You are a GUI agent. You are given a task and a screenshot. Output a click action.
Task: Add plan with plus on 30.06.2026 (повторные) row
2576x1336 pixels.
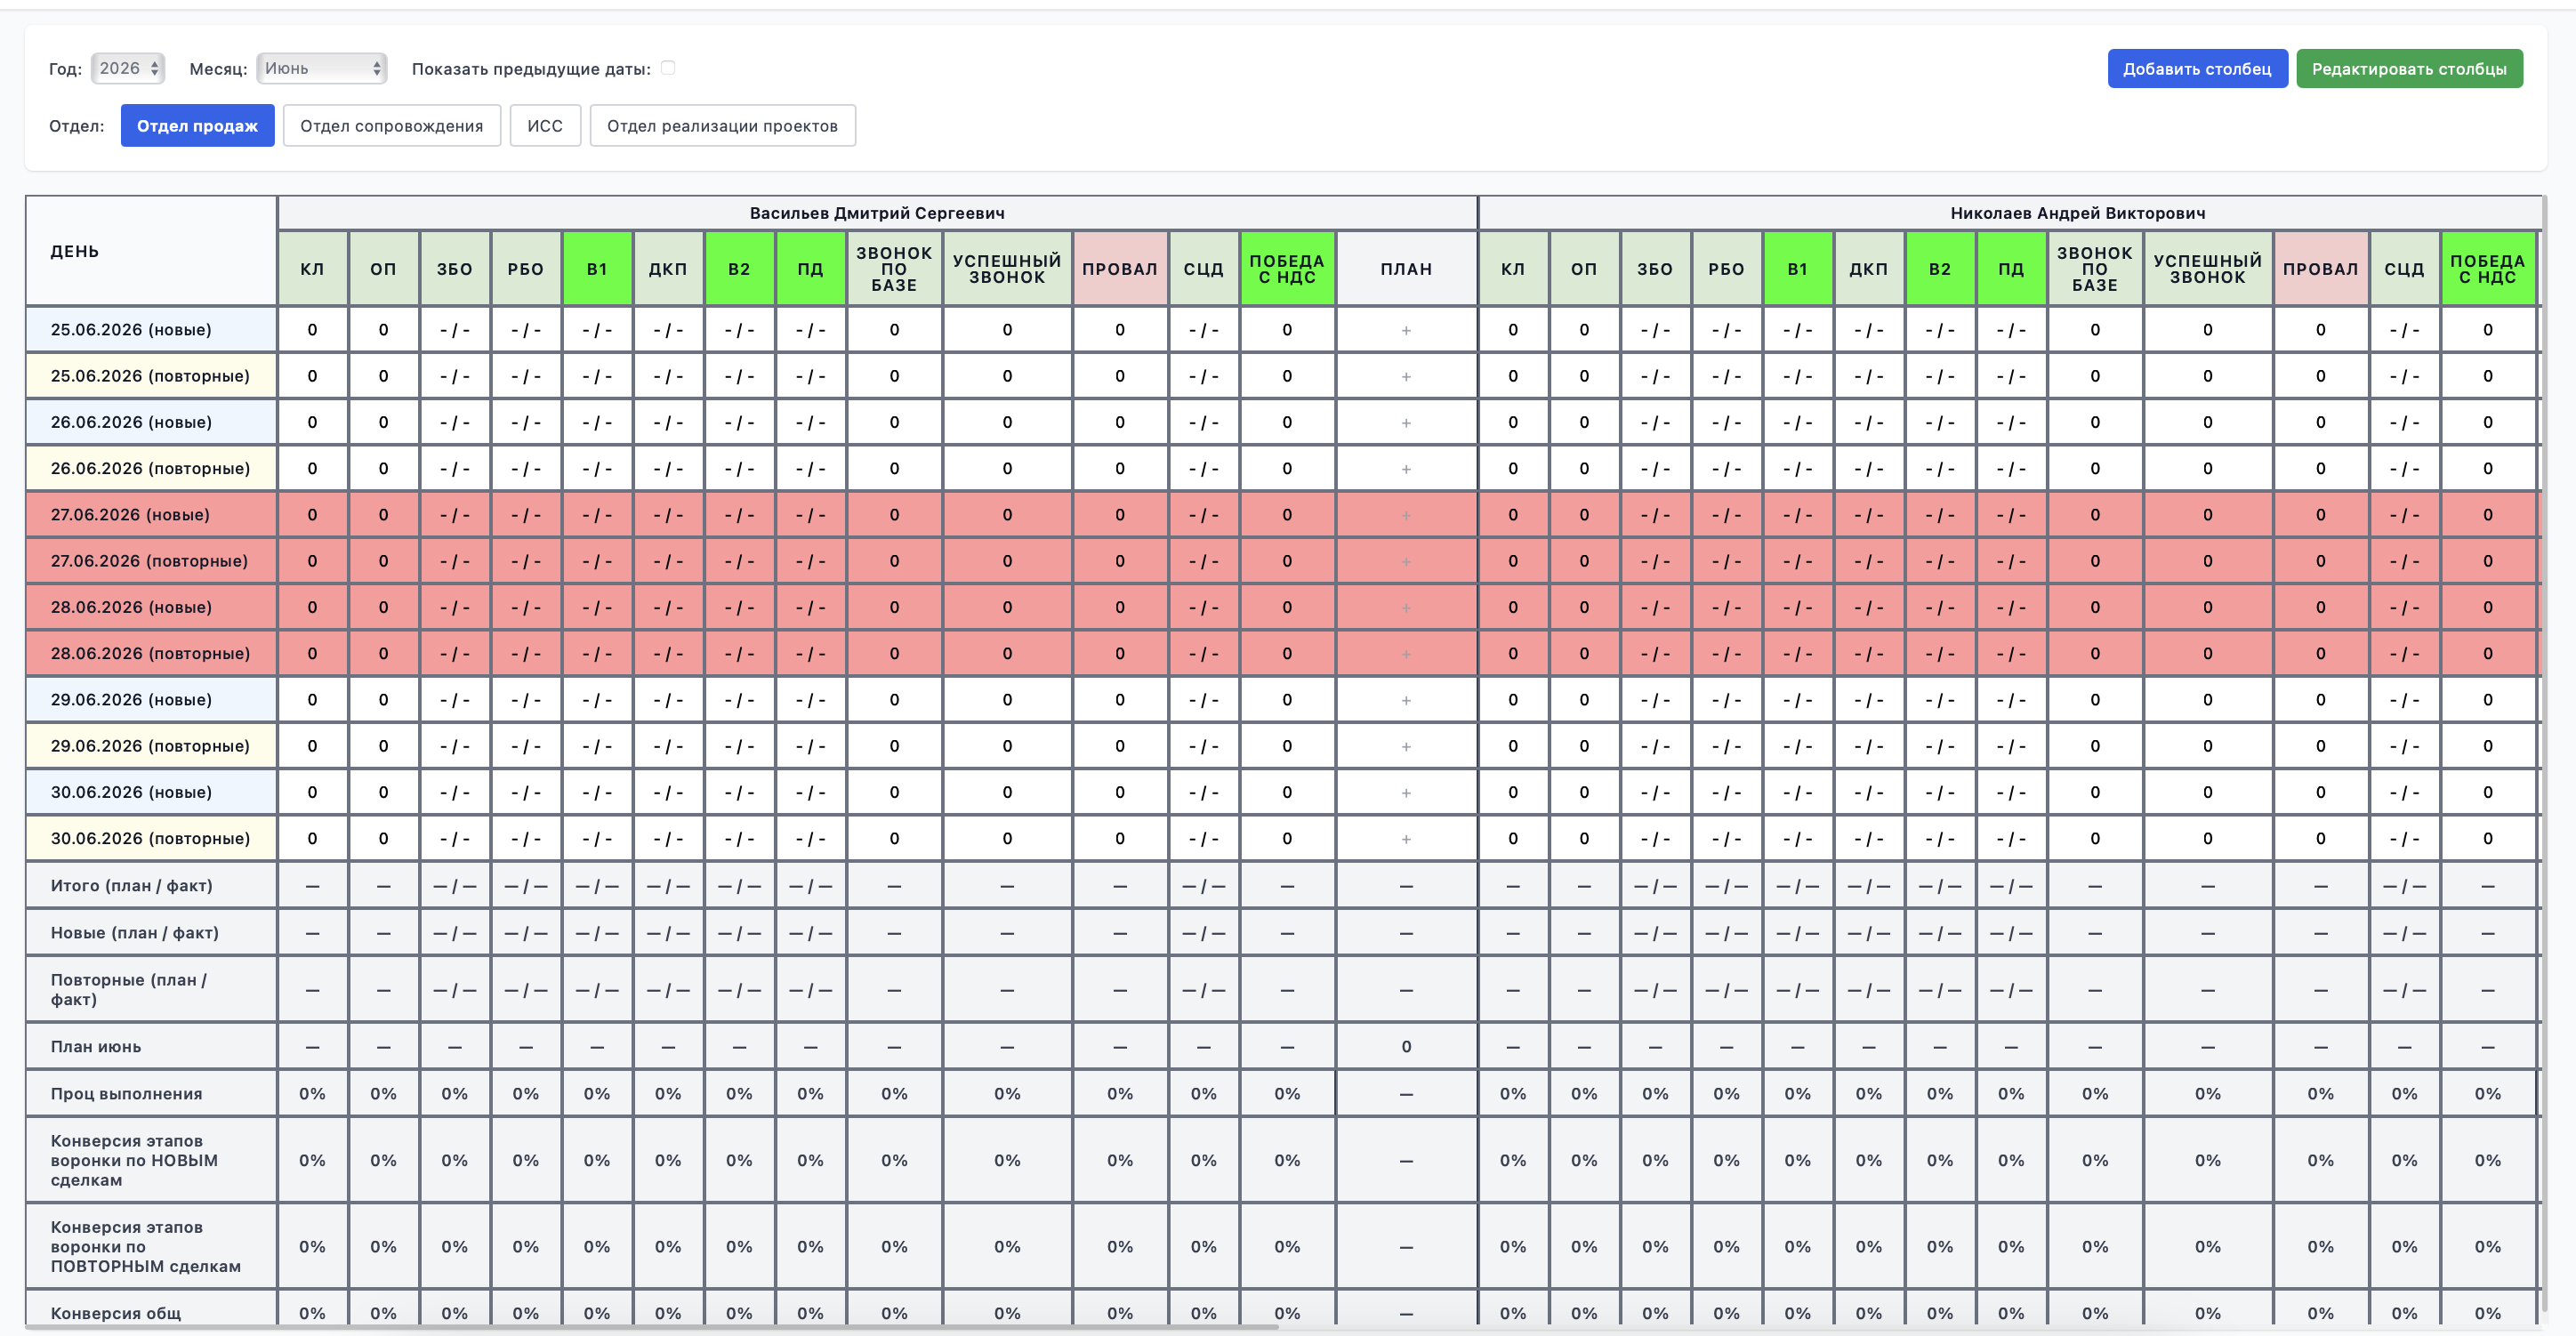point(1406,839)
